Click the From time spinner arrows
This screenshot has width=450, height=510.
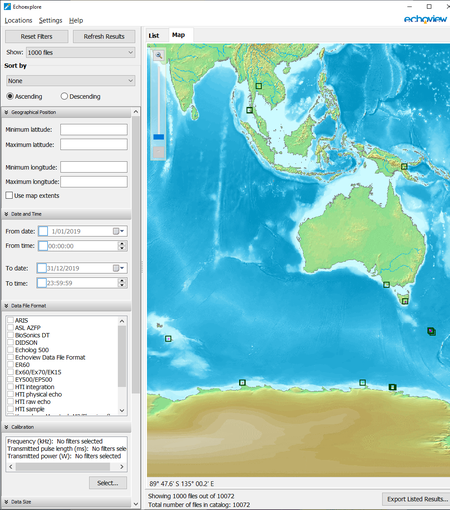[122, 246]
